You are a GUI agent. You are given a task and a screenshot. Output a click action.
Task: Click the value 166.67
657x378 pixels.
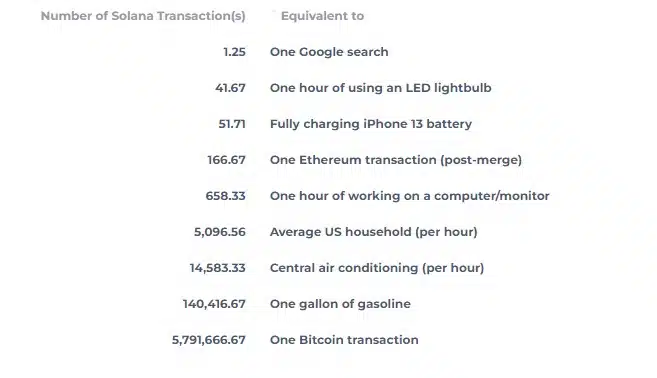pyautogui.click(x=227, y=160)
